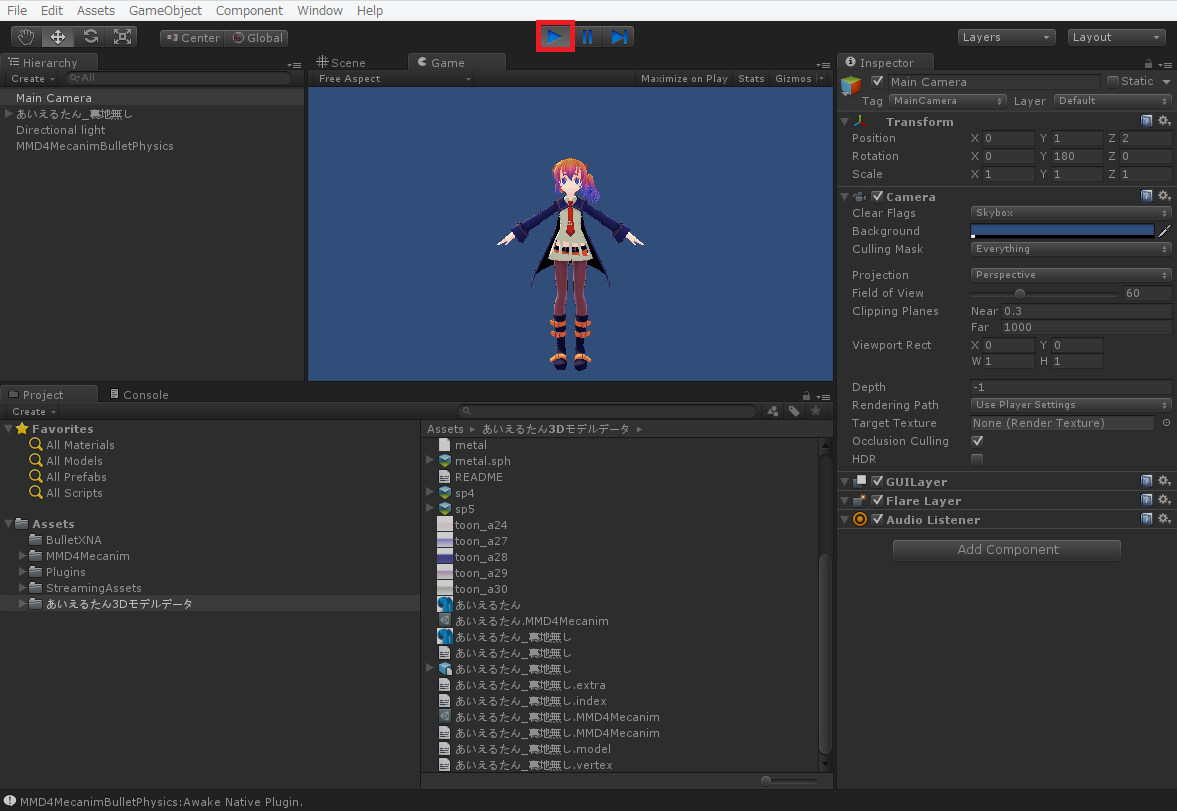The image size is (1177, 811).
Task: Switch to the Scene tab
Action: click(x=341, y=63)
